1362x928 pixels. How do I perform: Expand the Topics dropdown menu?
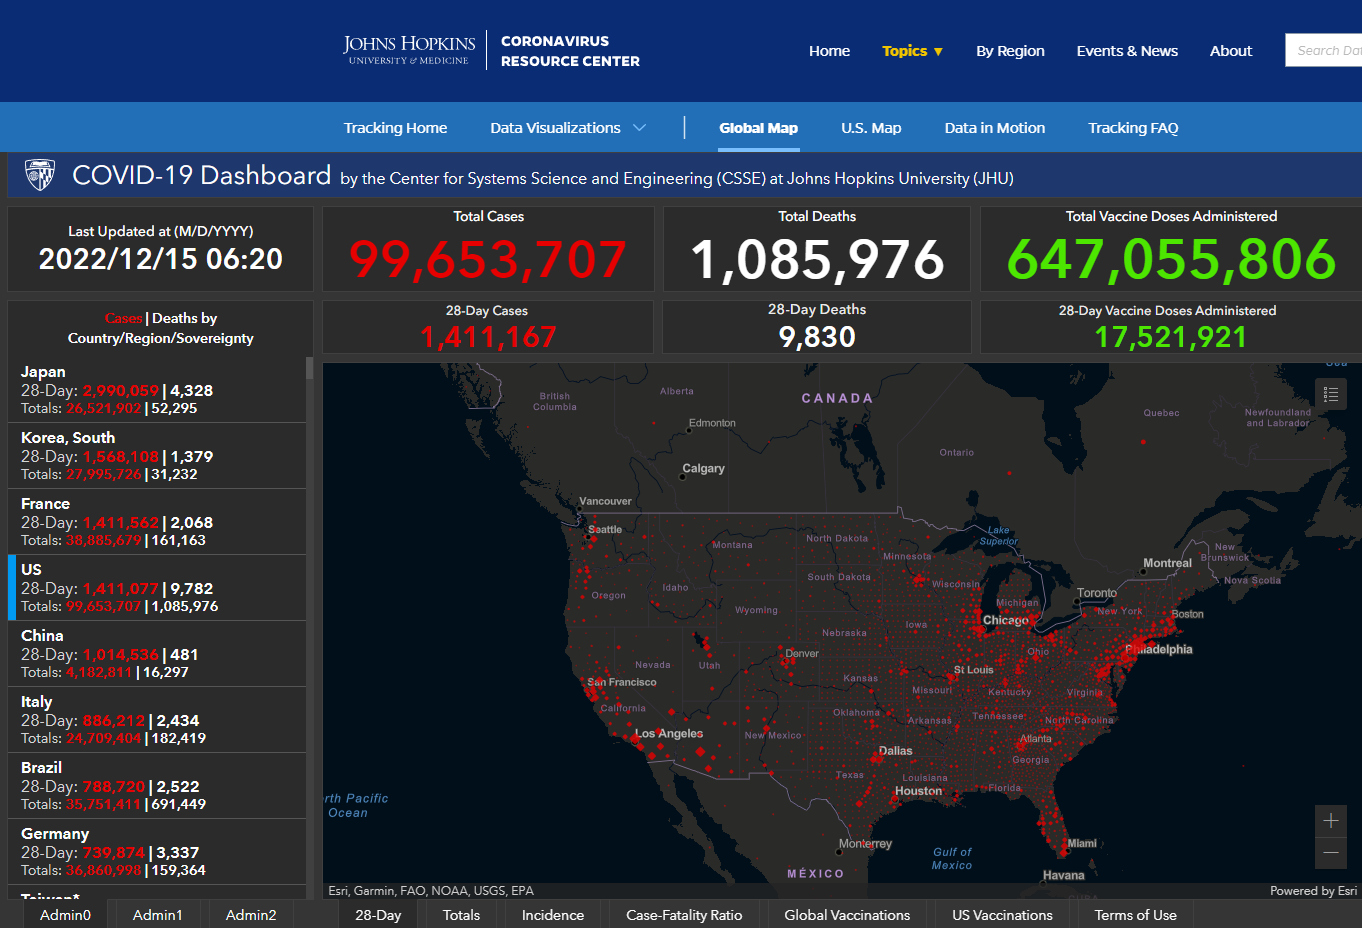tap(912, 51)
